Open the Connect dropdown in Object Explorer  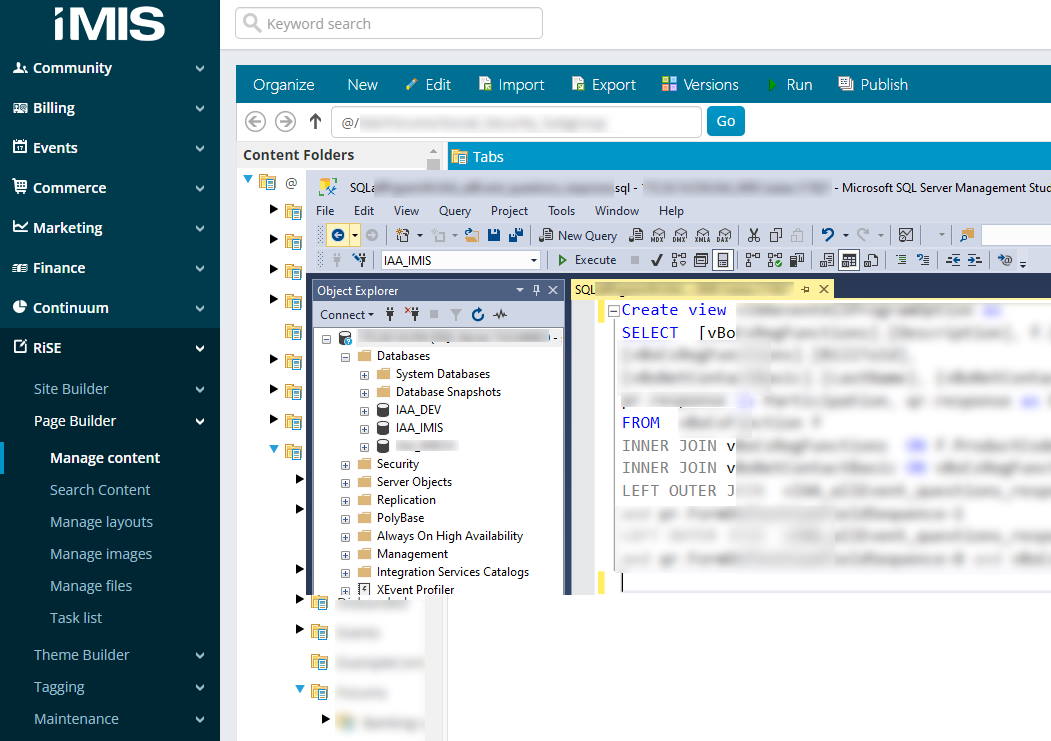point(347,314)
